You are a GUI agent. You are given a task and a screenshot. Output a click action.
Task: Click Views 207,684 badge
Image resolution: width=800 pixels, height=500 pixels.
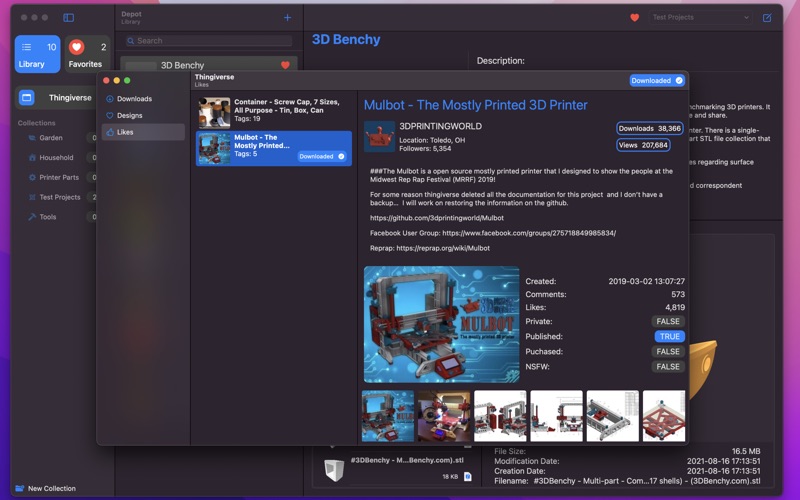click(643, 145)
